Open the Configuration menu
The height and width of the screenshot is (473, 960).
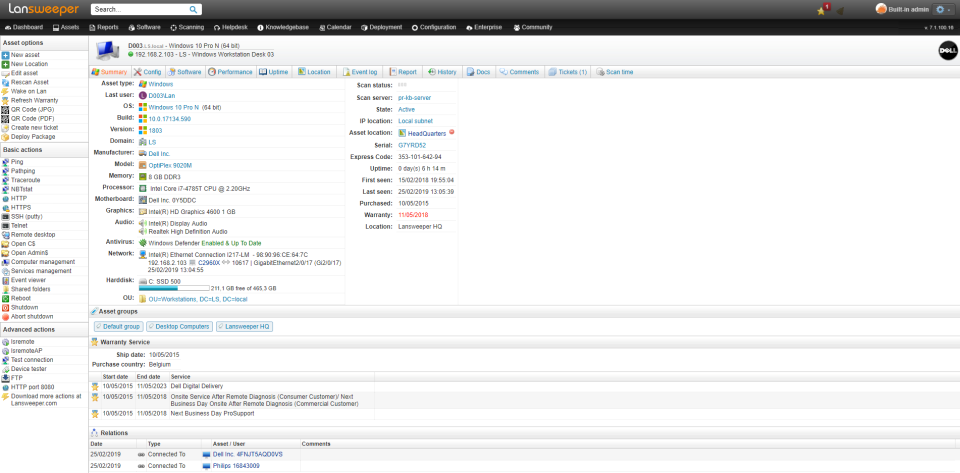tap(434, 28)
